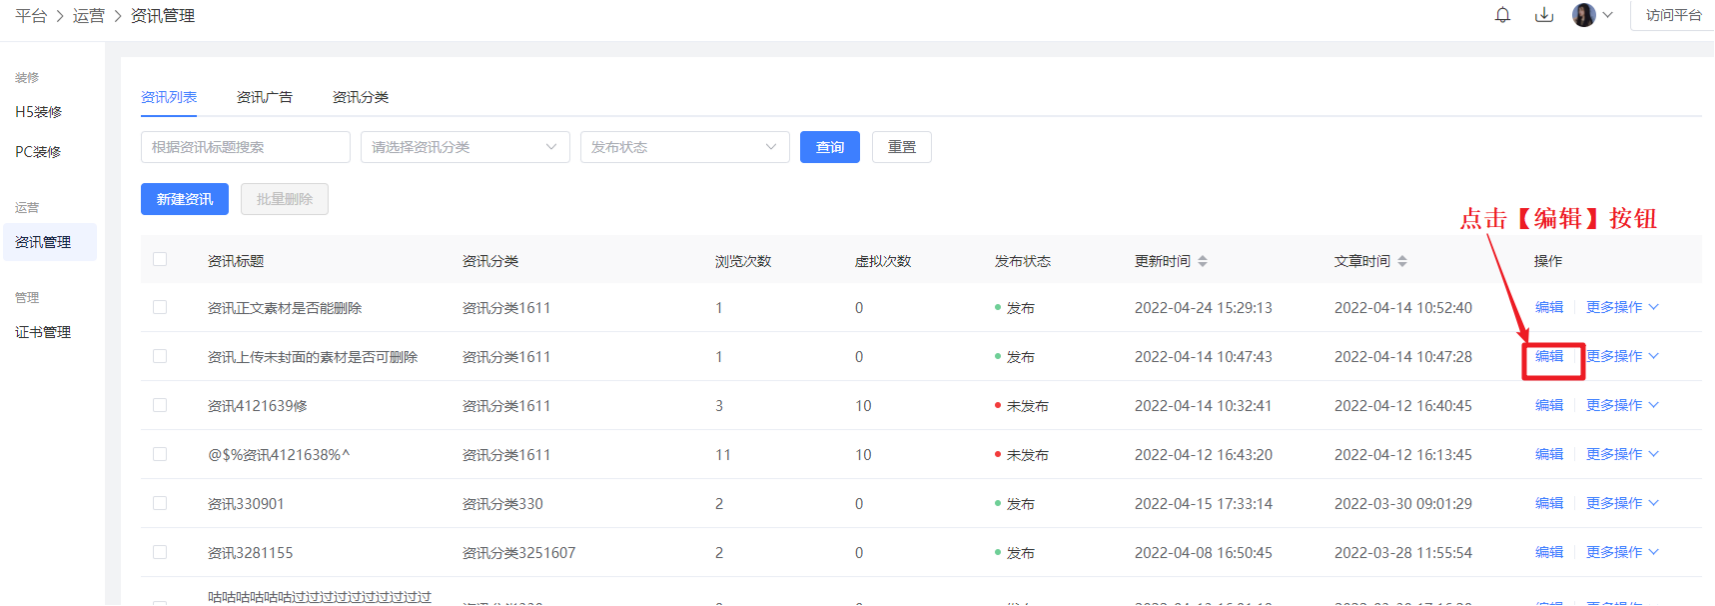Focus the 根据资讯标题搜索 input field
Viewport: 1715px width, 606px height.
pyautogui.click(x=245, y=147)
